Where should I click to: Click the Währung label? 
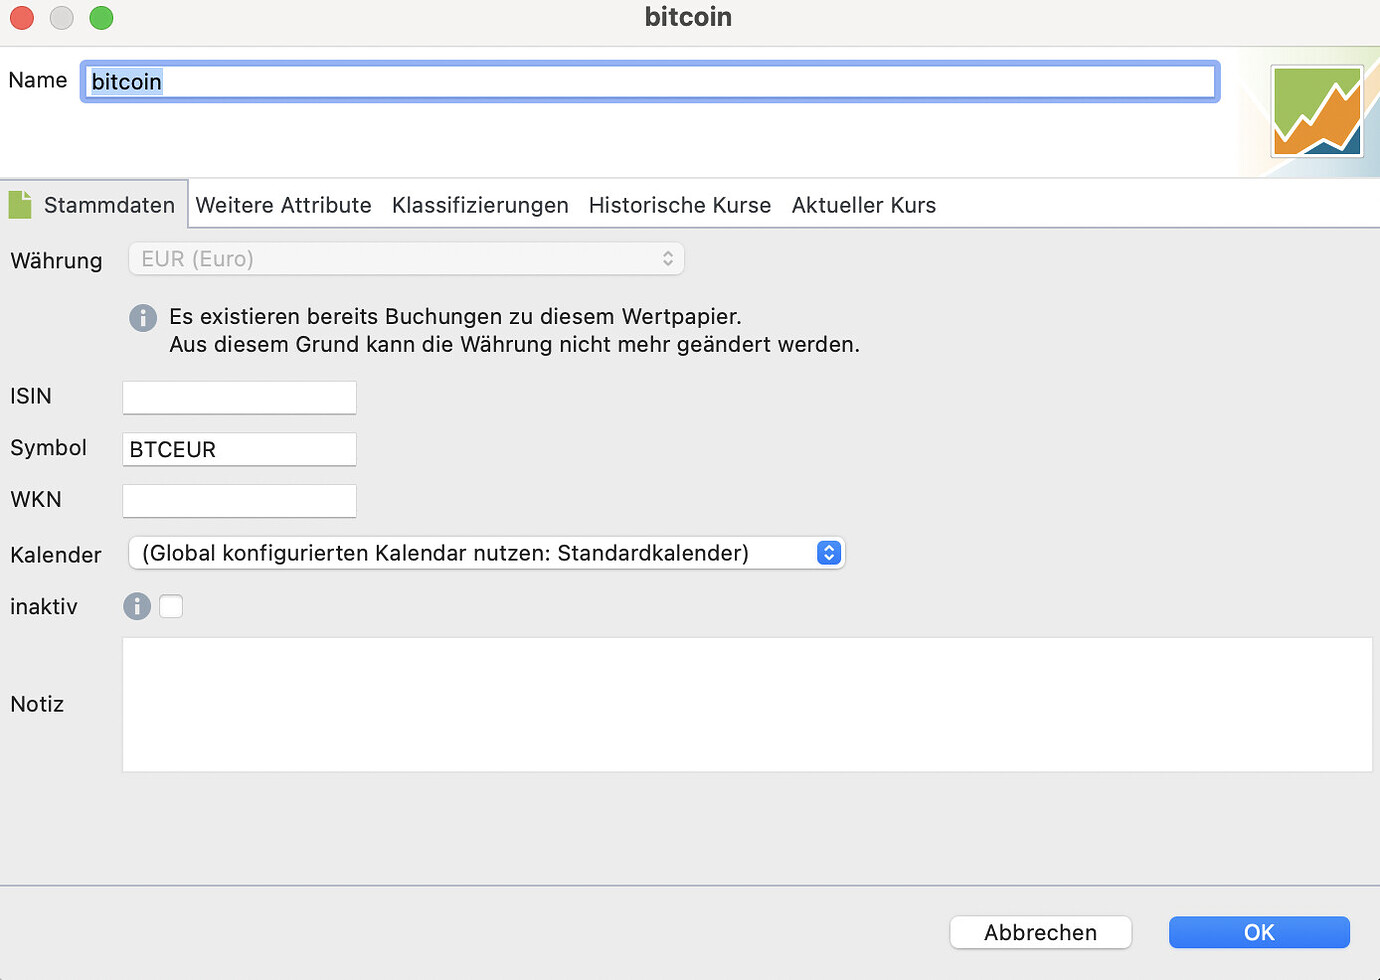(x=56, y=261)
